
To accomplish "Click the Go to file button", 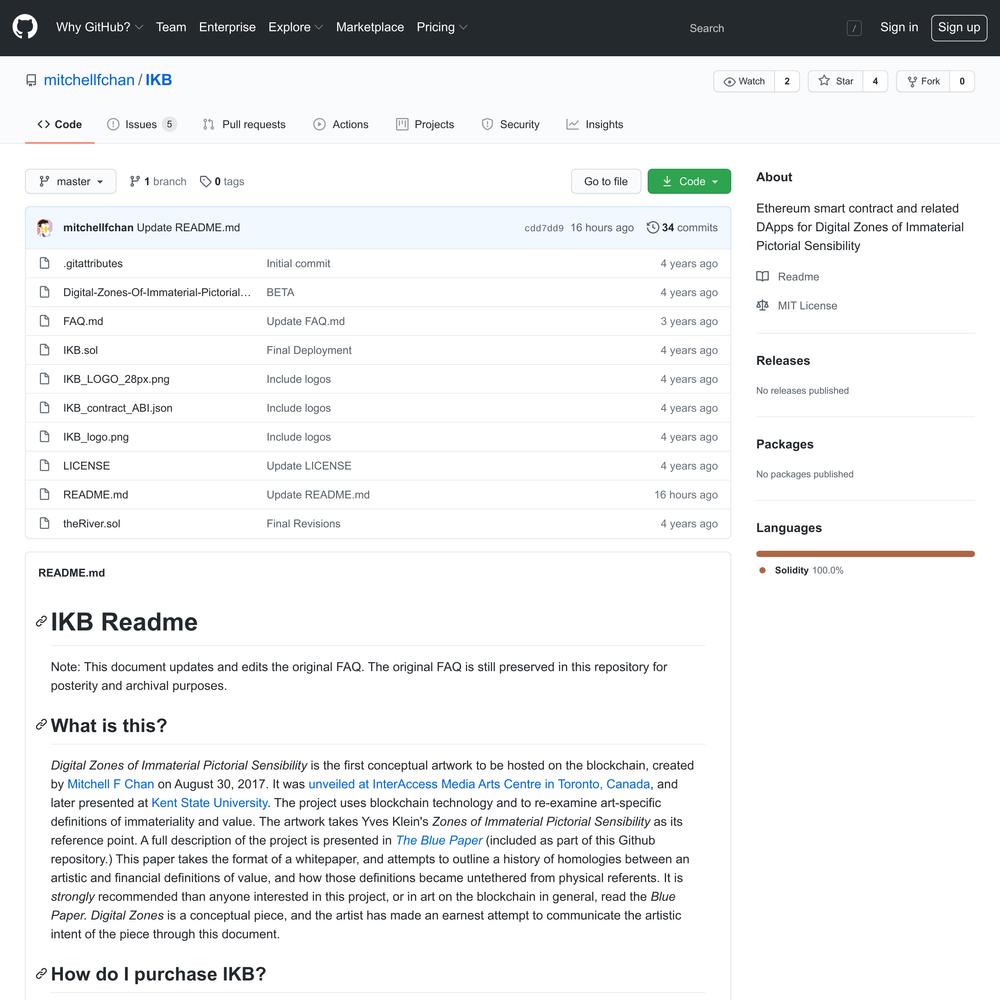I will point(606,182).
